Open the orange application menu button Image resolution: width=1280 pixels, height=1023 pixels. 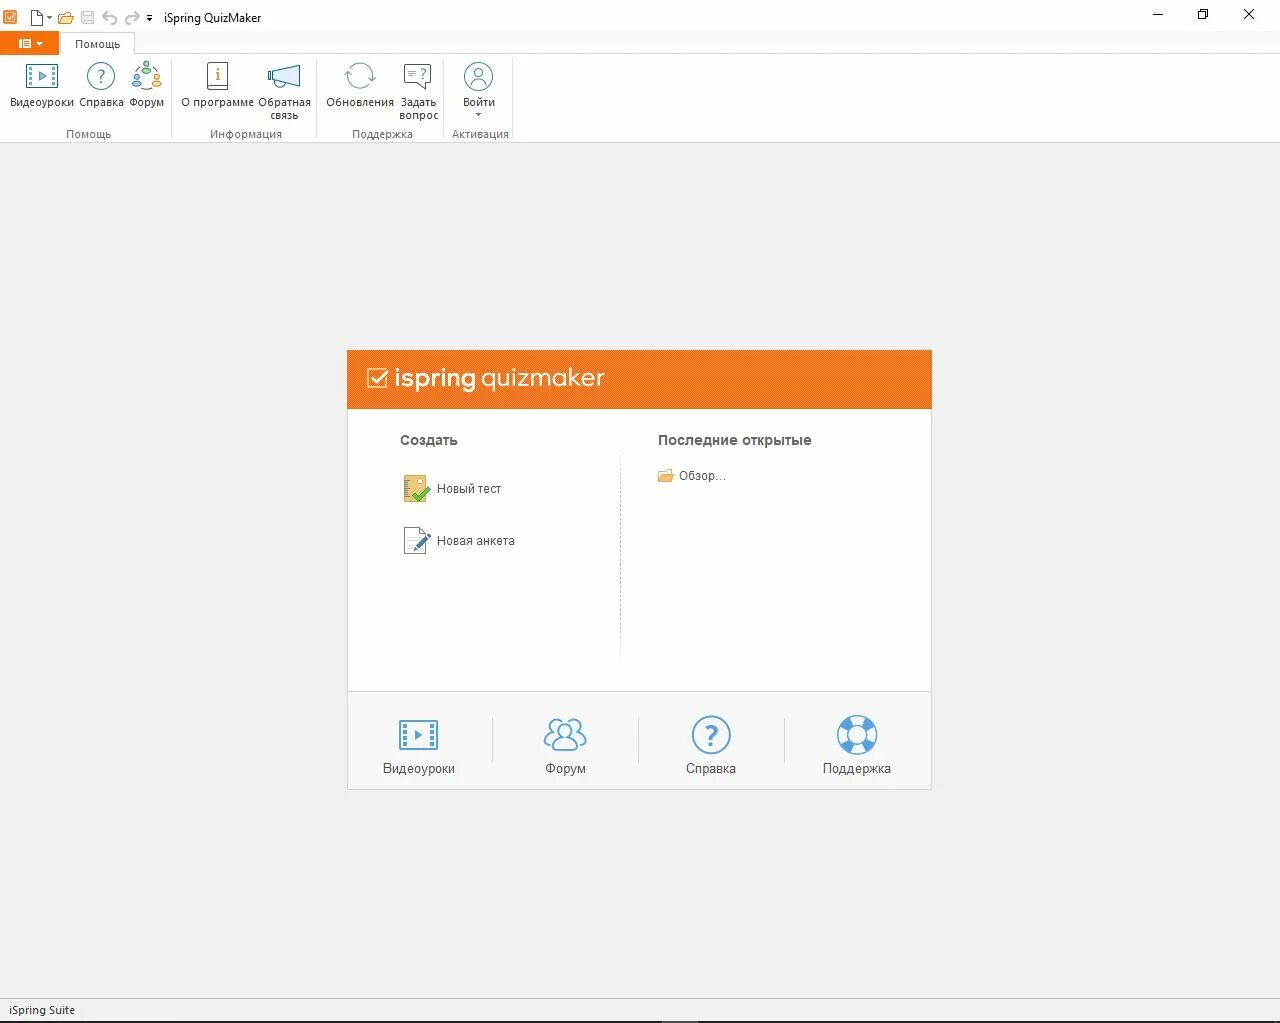coord(29,44)
